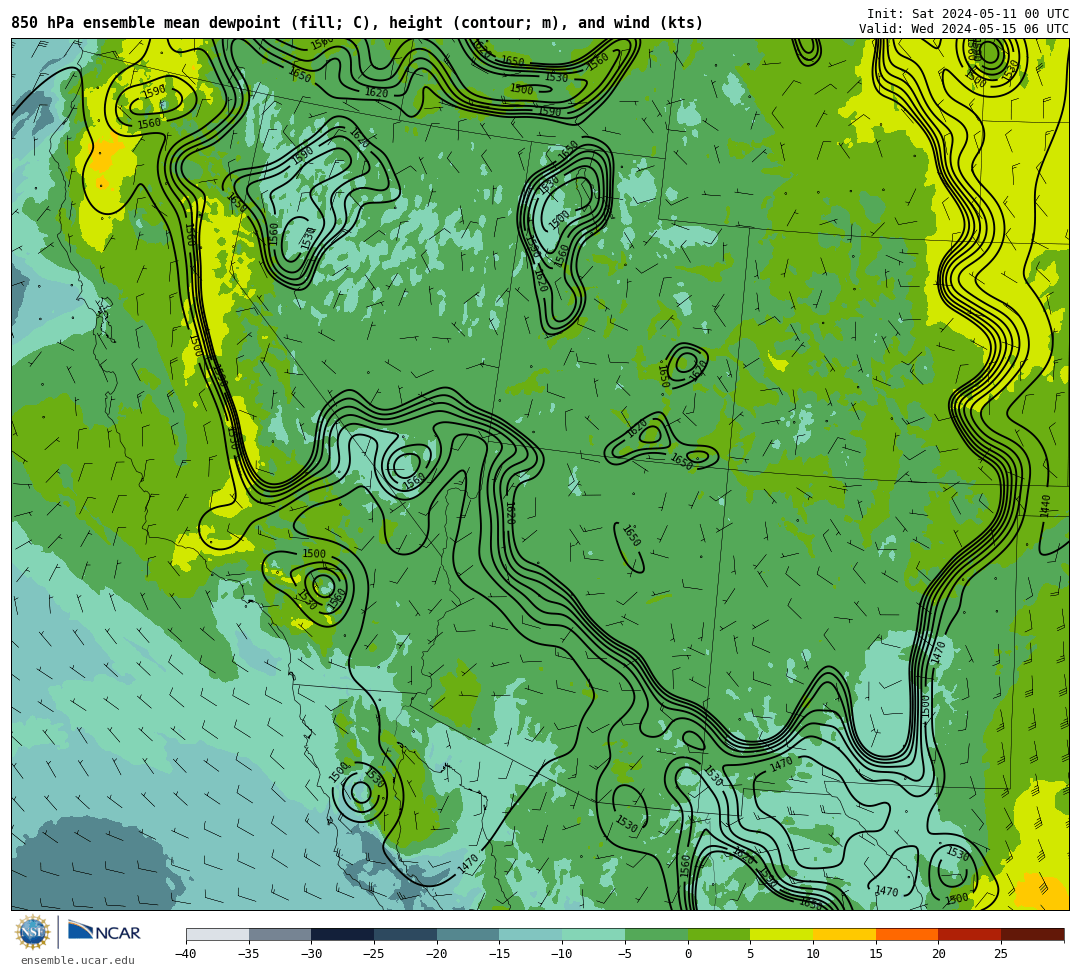1080x973 pixels.
Task: Pick the dark red 20 to 25 colorbar segment
Action: tap(970, 934)
